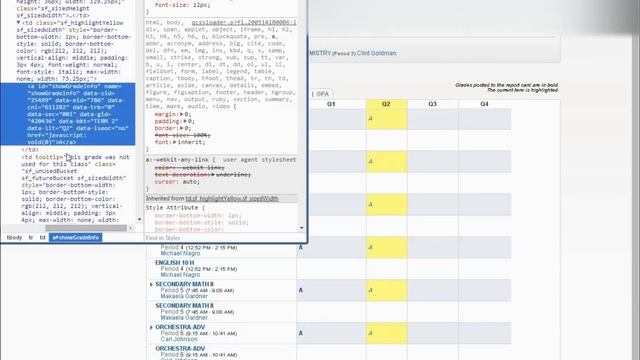Expand the border property triangle
This screenshot has height=360, width=640.
click(x=182, y=128)
